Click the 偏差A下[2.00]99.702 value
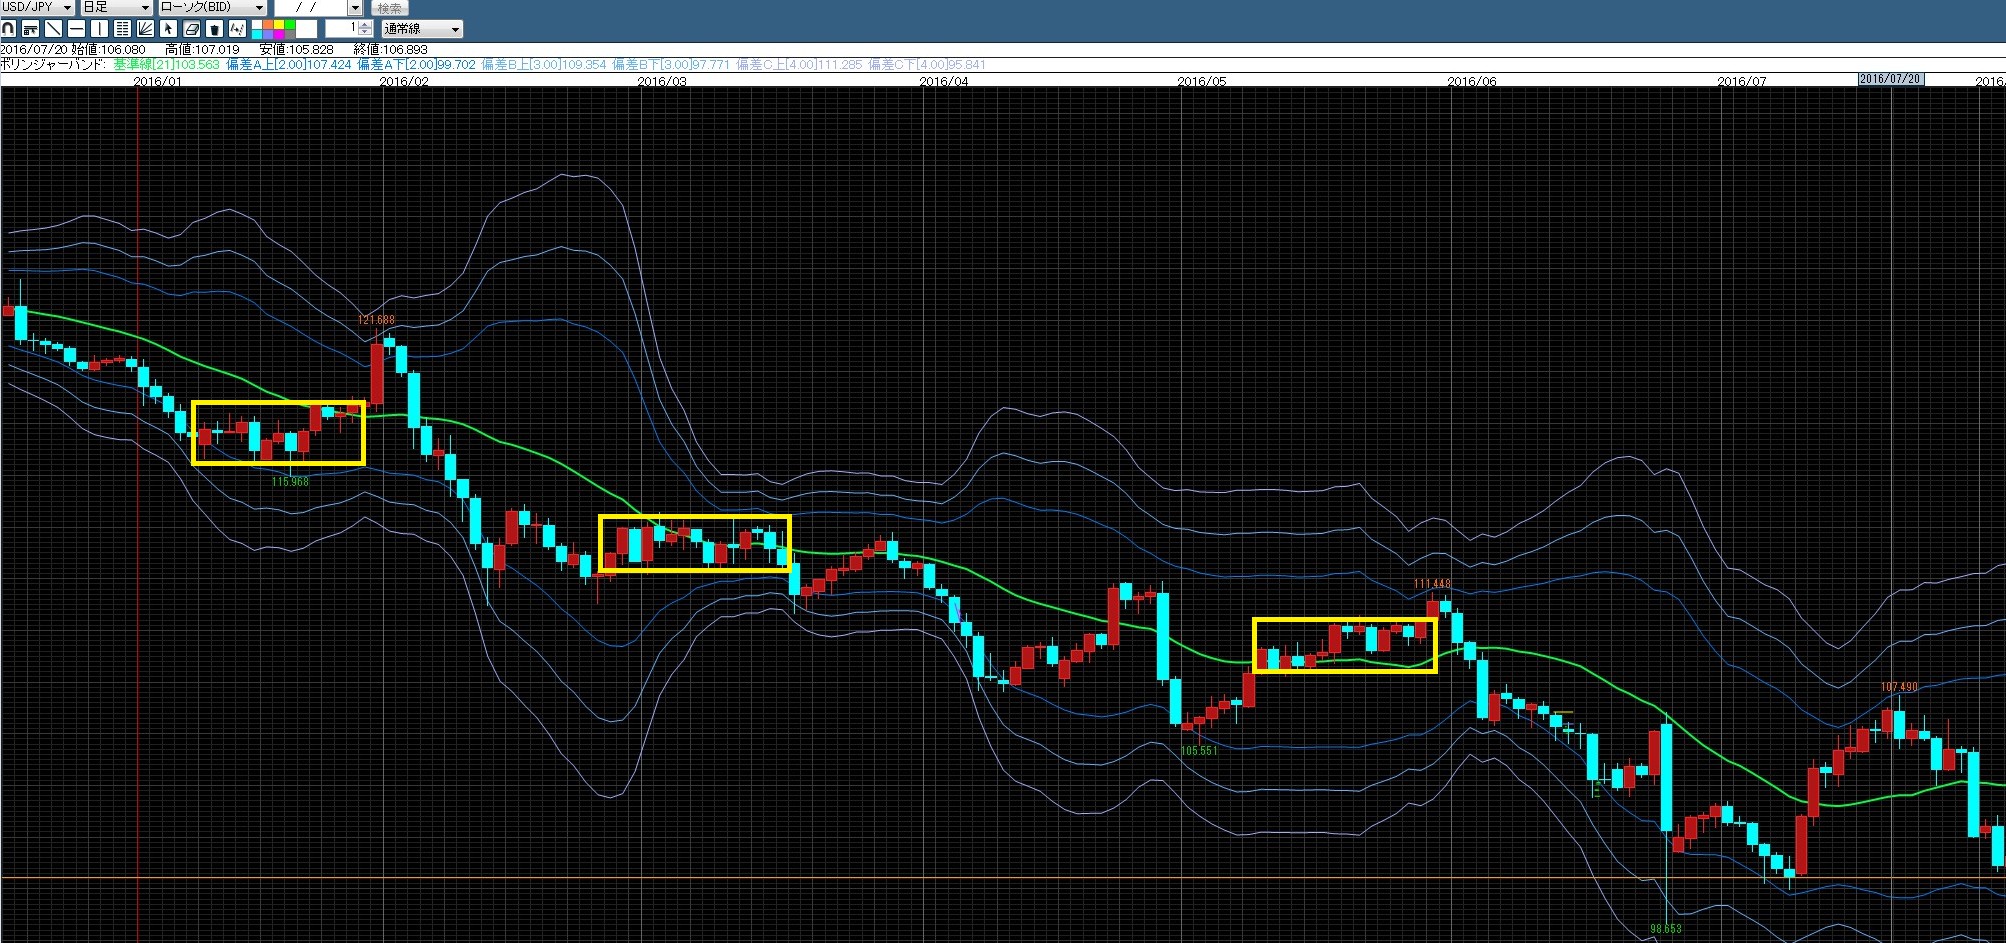This screenshot has height=943, width=2006. [416, 64]
